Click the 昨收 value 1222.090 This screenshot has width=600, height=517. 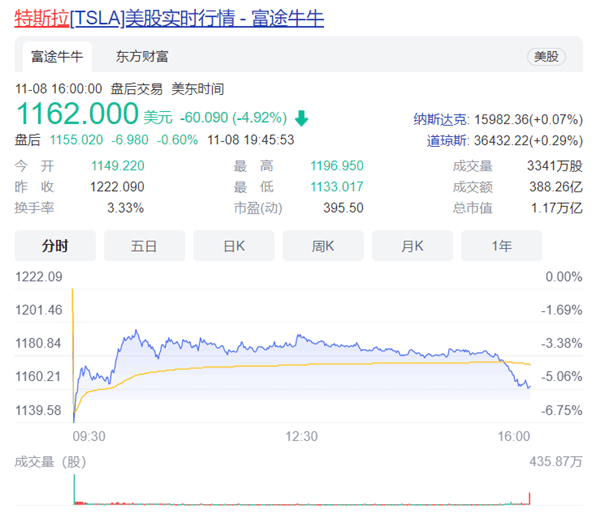(x=117, y=187)
